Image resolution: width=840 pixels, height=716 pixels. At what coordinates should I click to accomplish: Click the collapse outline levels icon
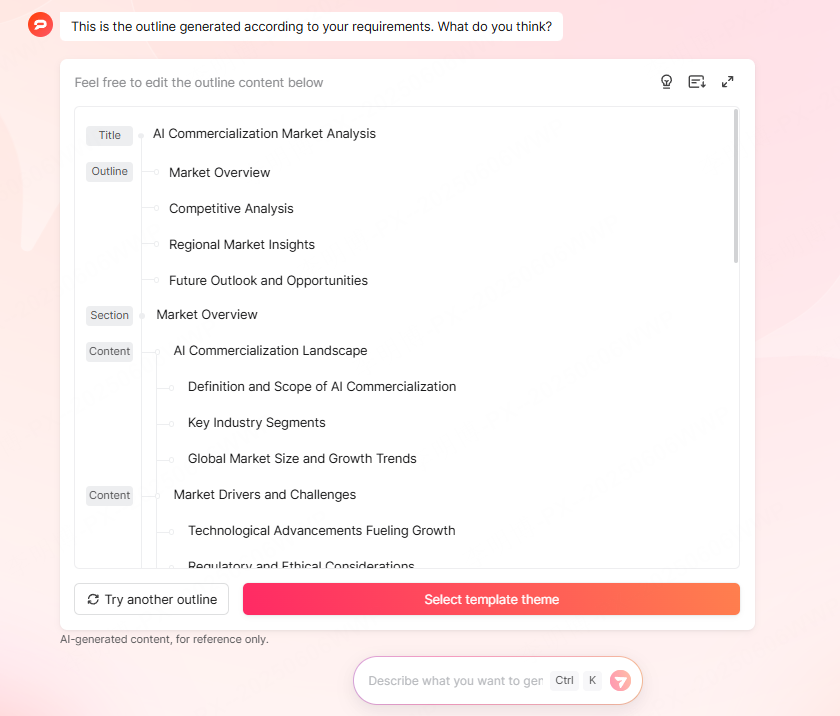(x=697, y=82)
